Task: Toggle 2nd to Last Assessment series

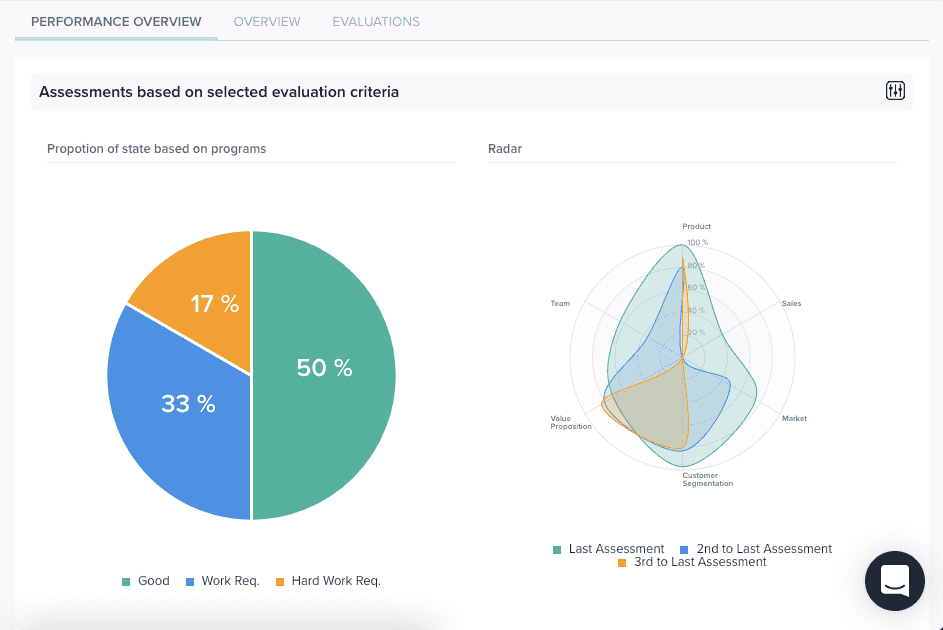Action: pyautogui.click(x=756, y=549)
